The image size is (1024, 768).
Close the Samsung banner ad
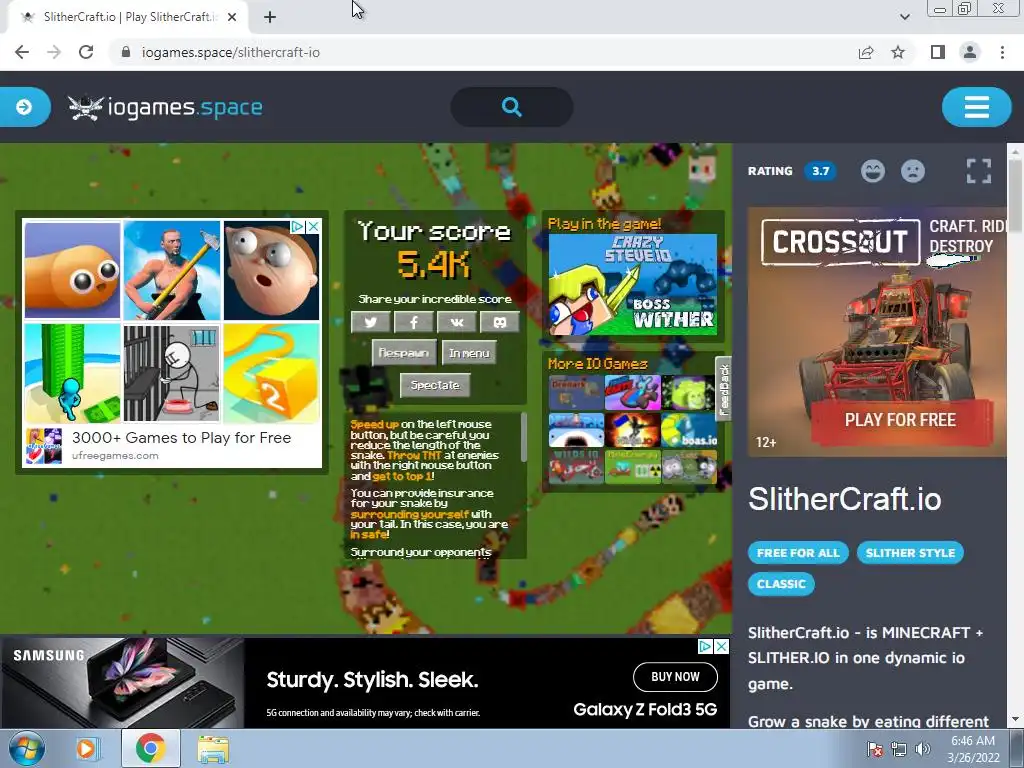click(x=722, y=646)
